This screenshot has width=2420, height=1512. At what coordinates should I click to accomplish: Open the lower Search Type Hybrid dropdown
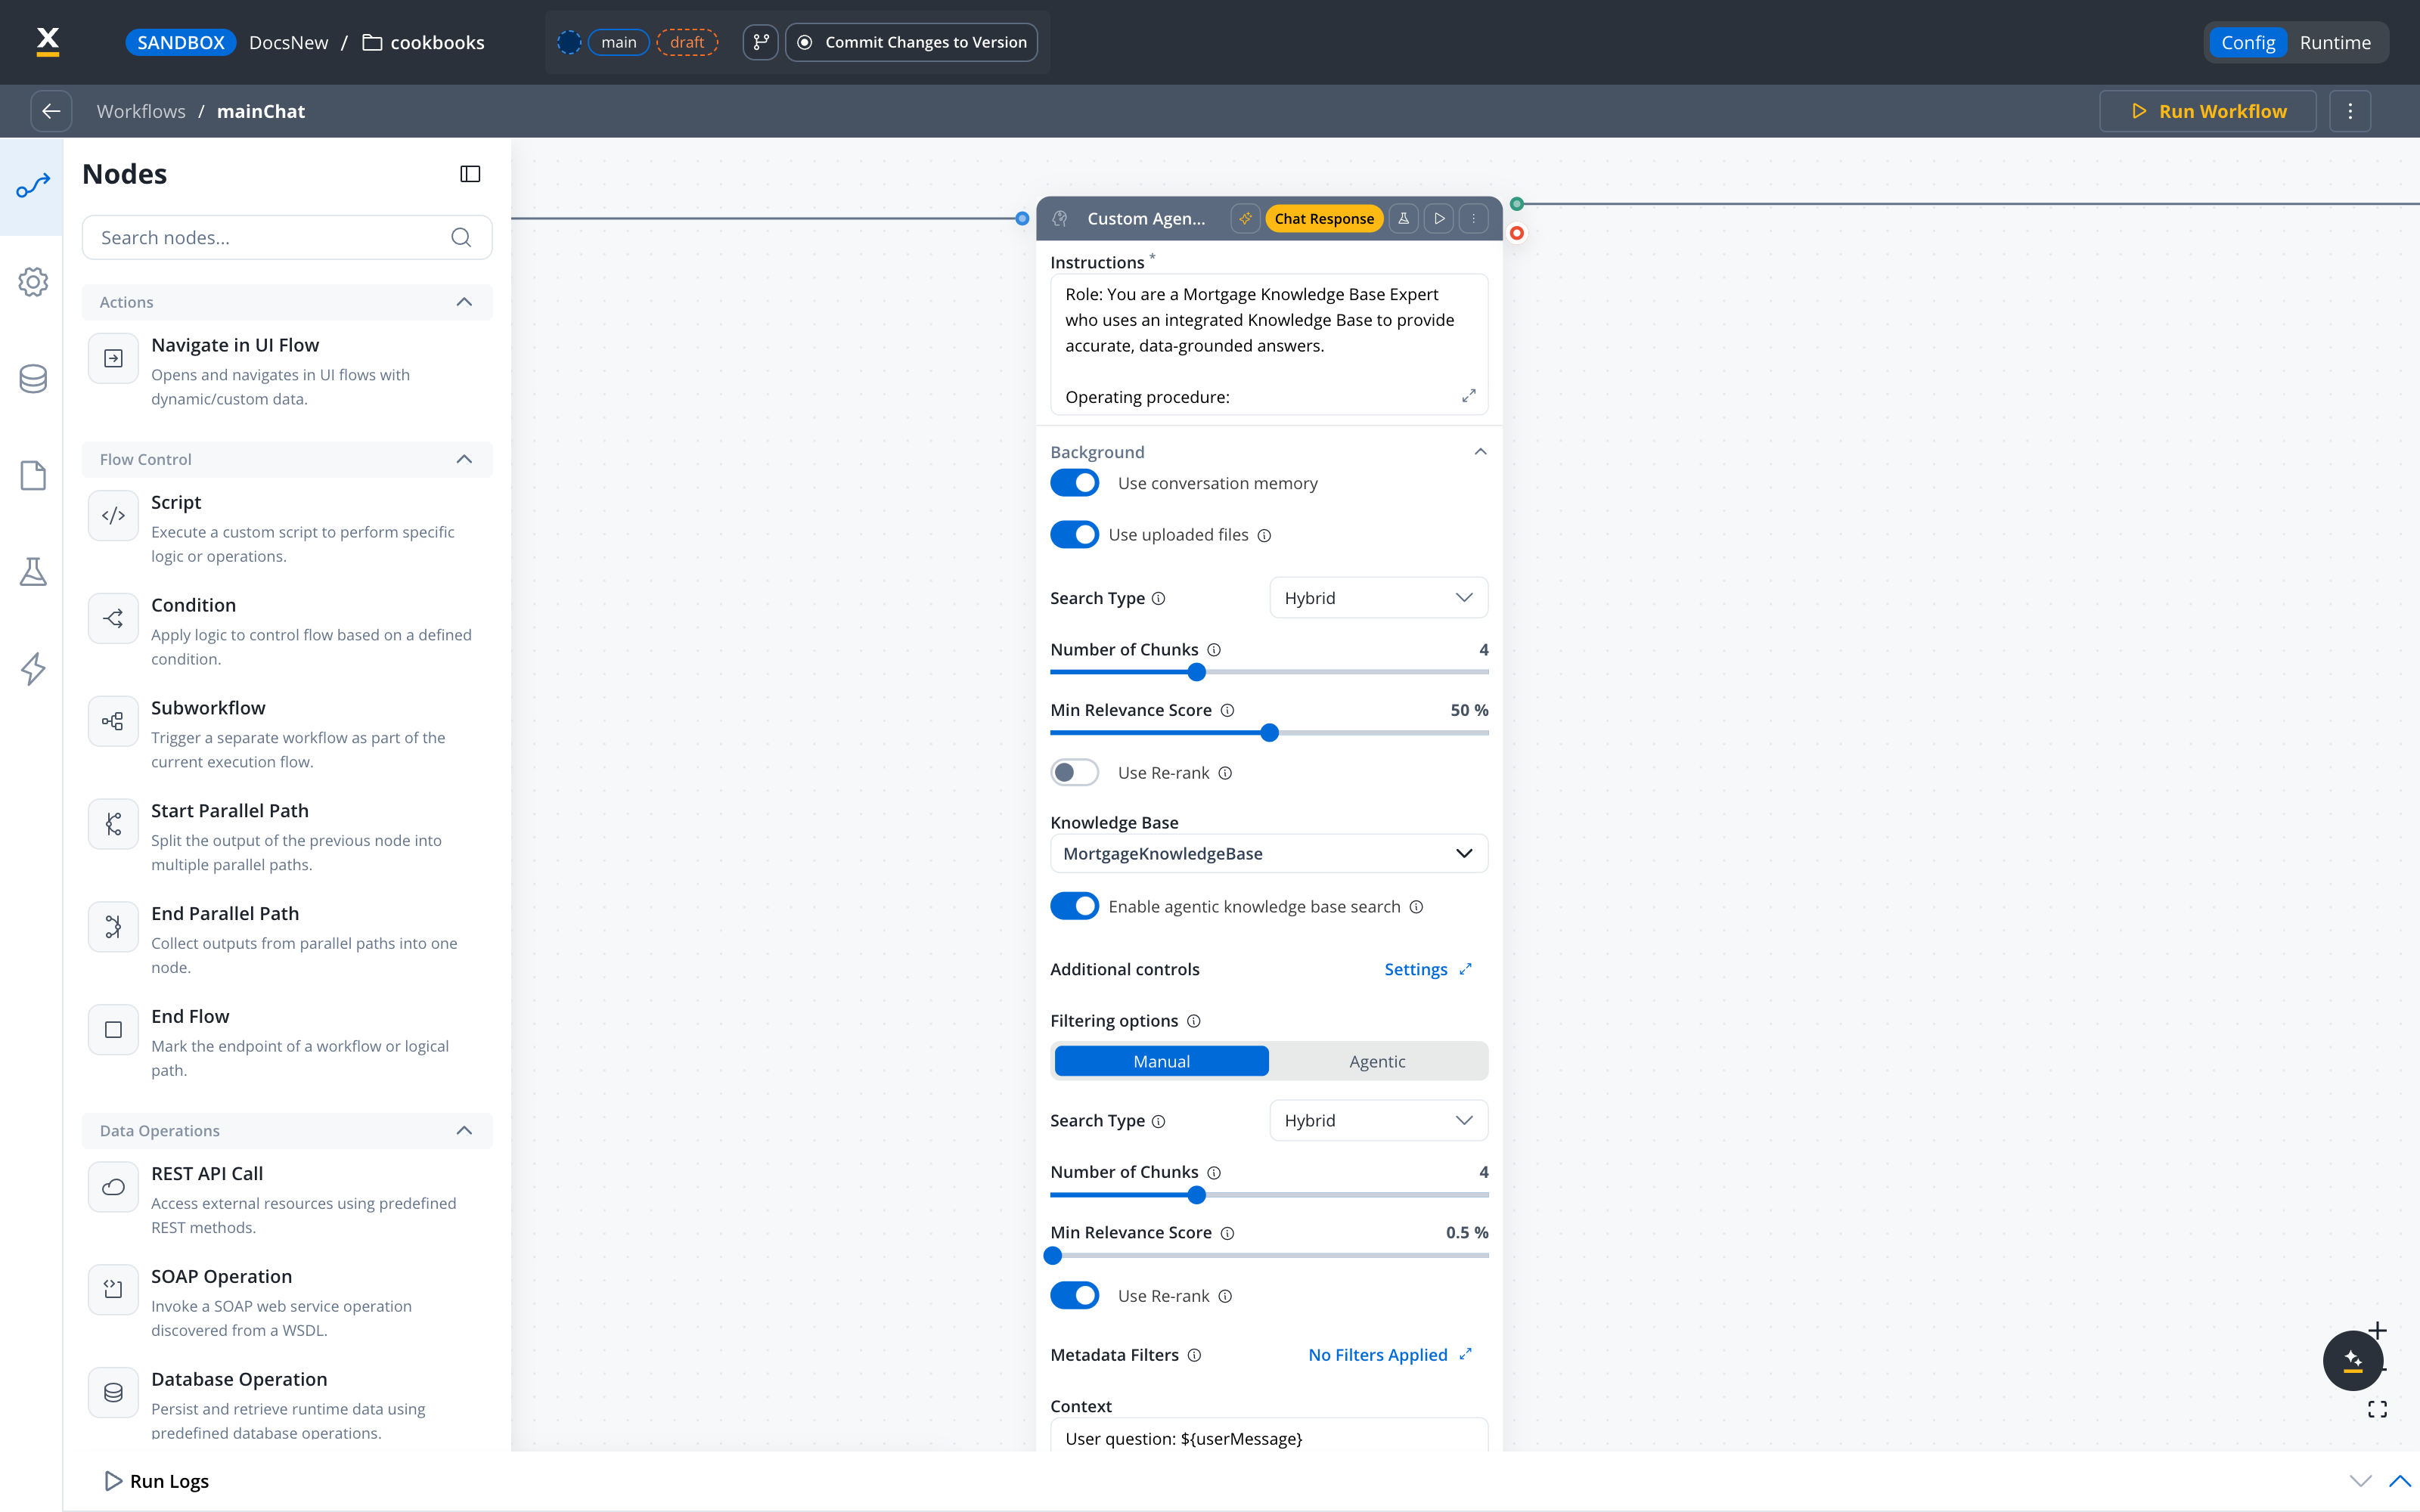pos(1378,1120)
